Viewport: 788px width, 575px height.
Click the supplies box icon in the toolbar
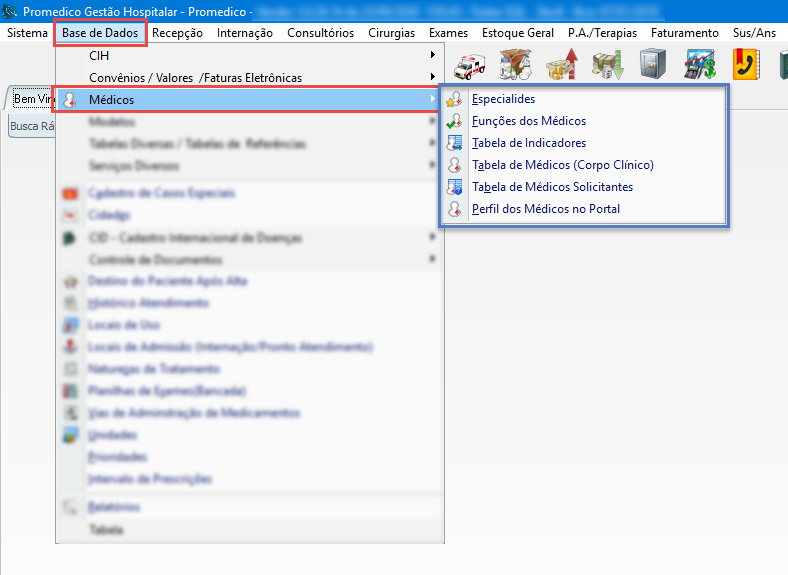[x=516, y=65]
